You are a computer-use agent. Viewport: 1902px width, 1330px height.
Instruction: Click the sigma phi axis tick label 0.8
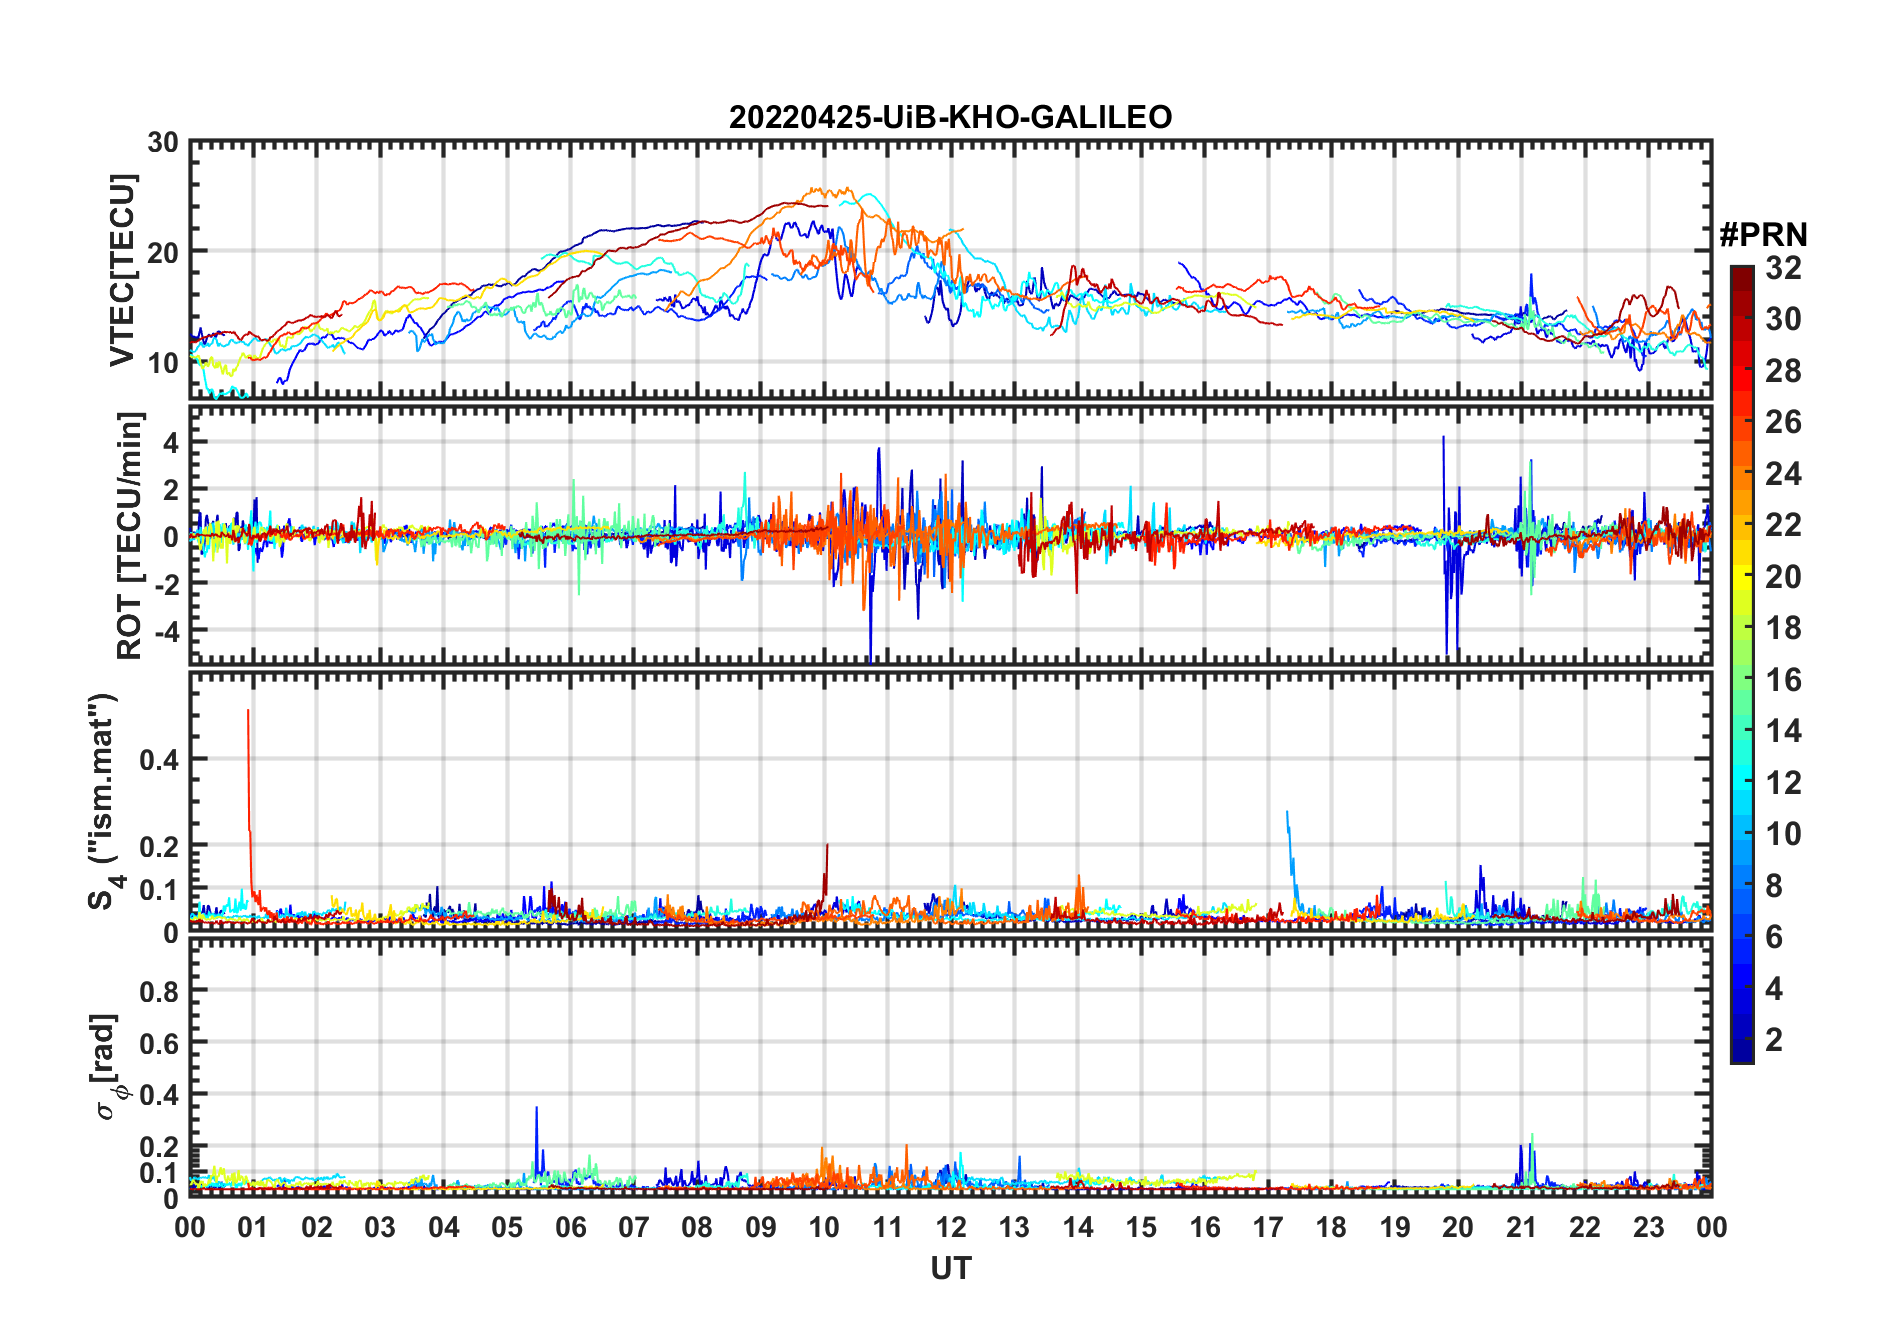coord(159,991)
